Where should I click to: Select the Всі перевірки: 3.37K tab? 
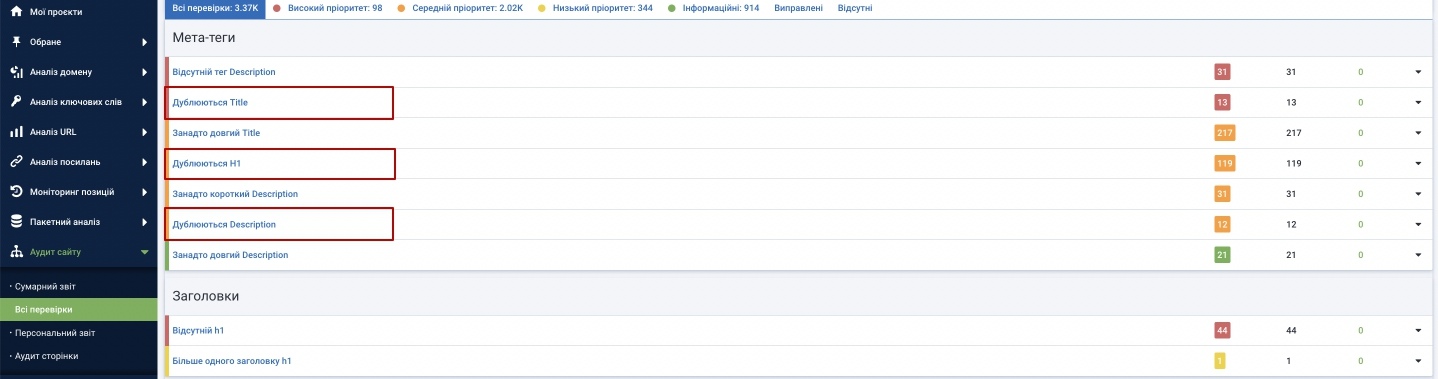point(216,8)
